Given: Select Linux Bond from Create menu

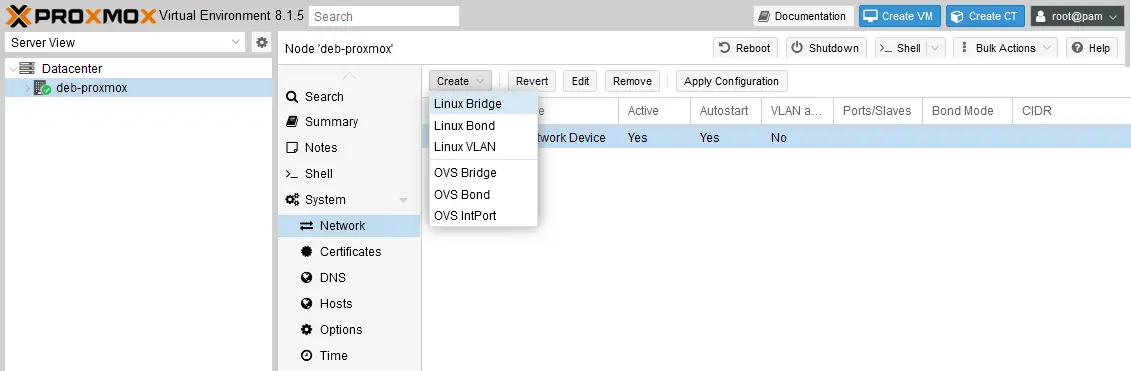Looking at the screenshot, I should tap(483, 126).
